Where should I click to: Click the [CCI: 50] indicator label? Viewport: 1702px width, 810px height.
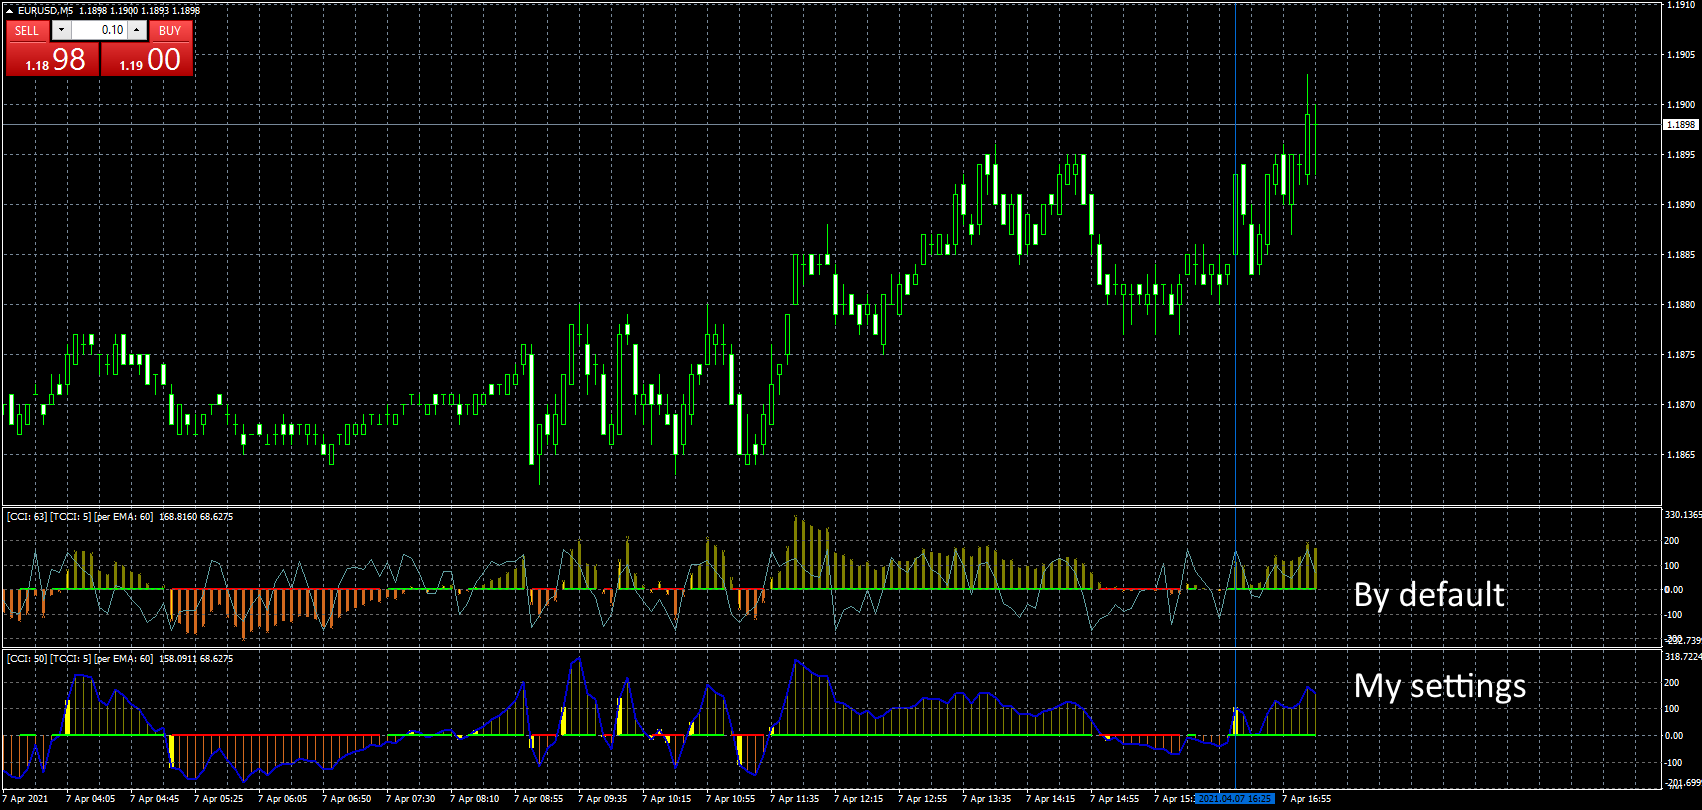27,659
